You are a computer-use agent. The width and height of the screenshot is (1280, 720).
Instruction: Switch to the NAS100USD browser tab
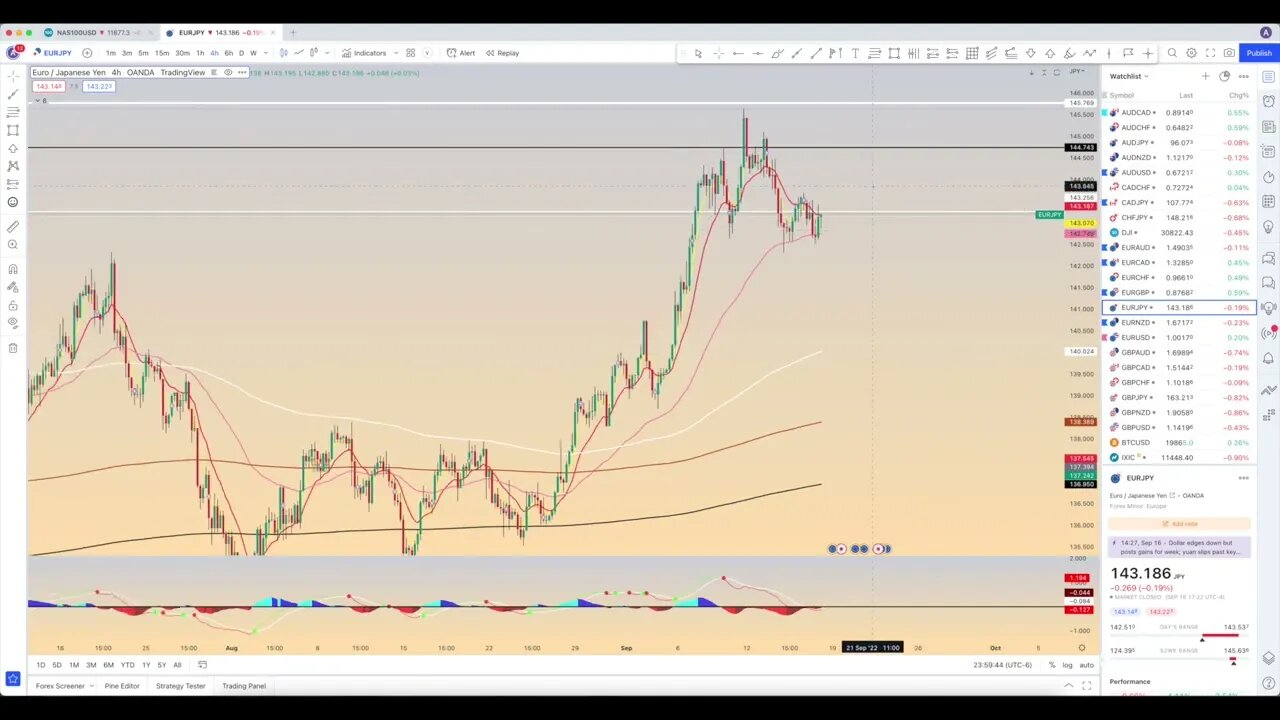pyautogui.click(x=98, y=32)
